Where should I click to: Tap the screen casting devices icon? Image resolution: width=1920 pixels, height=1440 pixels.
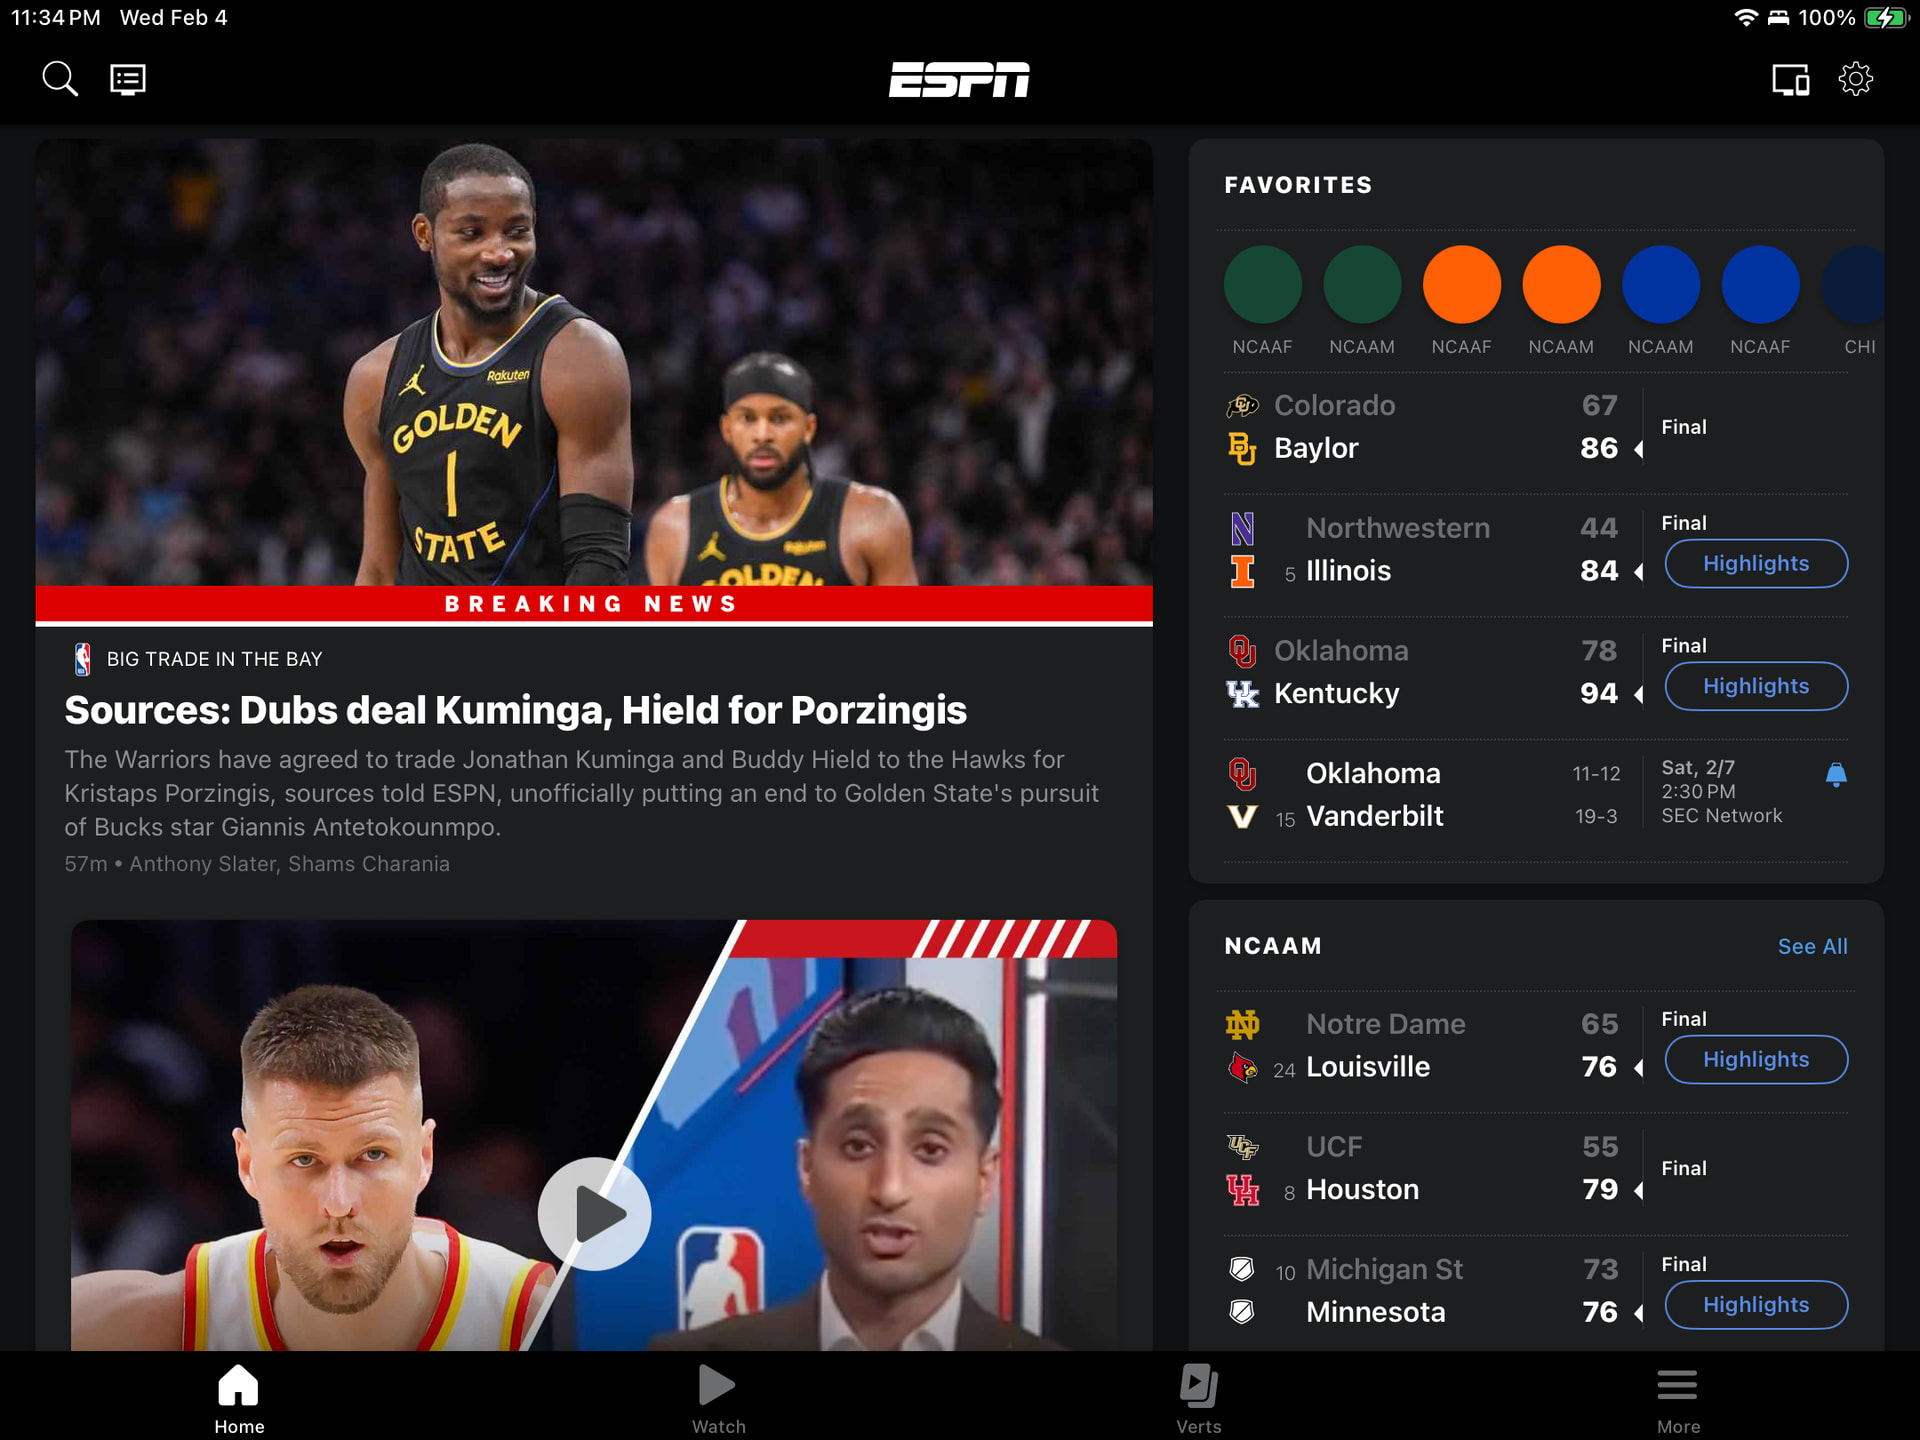coord(1789,79)
